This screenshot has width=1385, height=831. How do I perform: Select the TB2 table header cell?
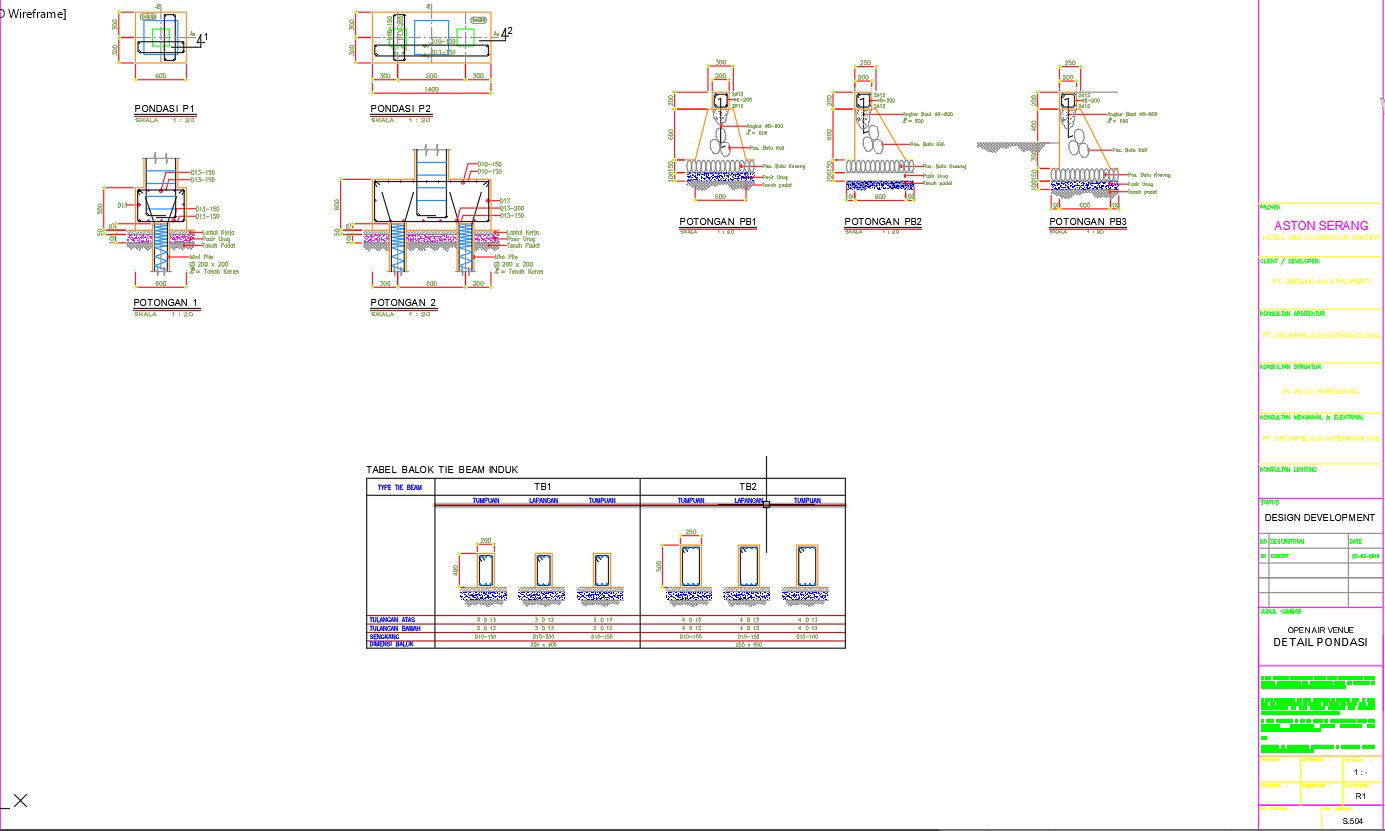pos(748,487)
